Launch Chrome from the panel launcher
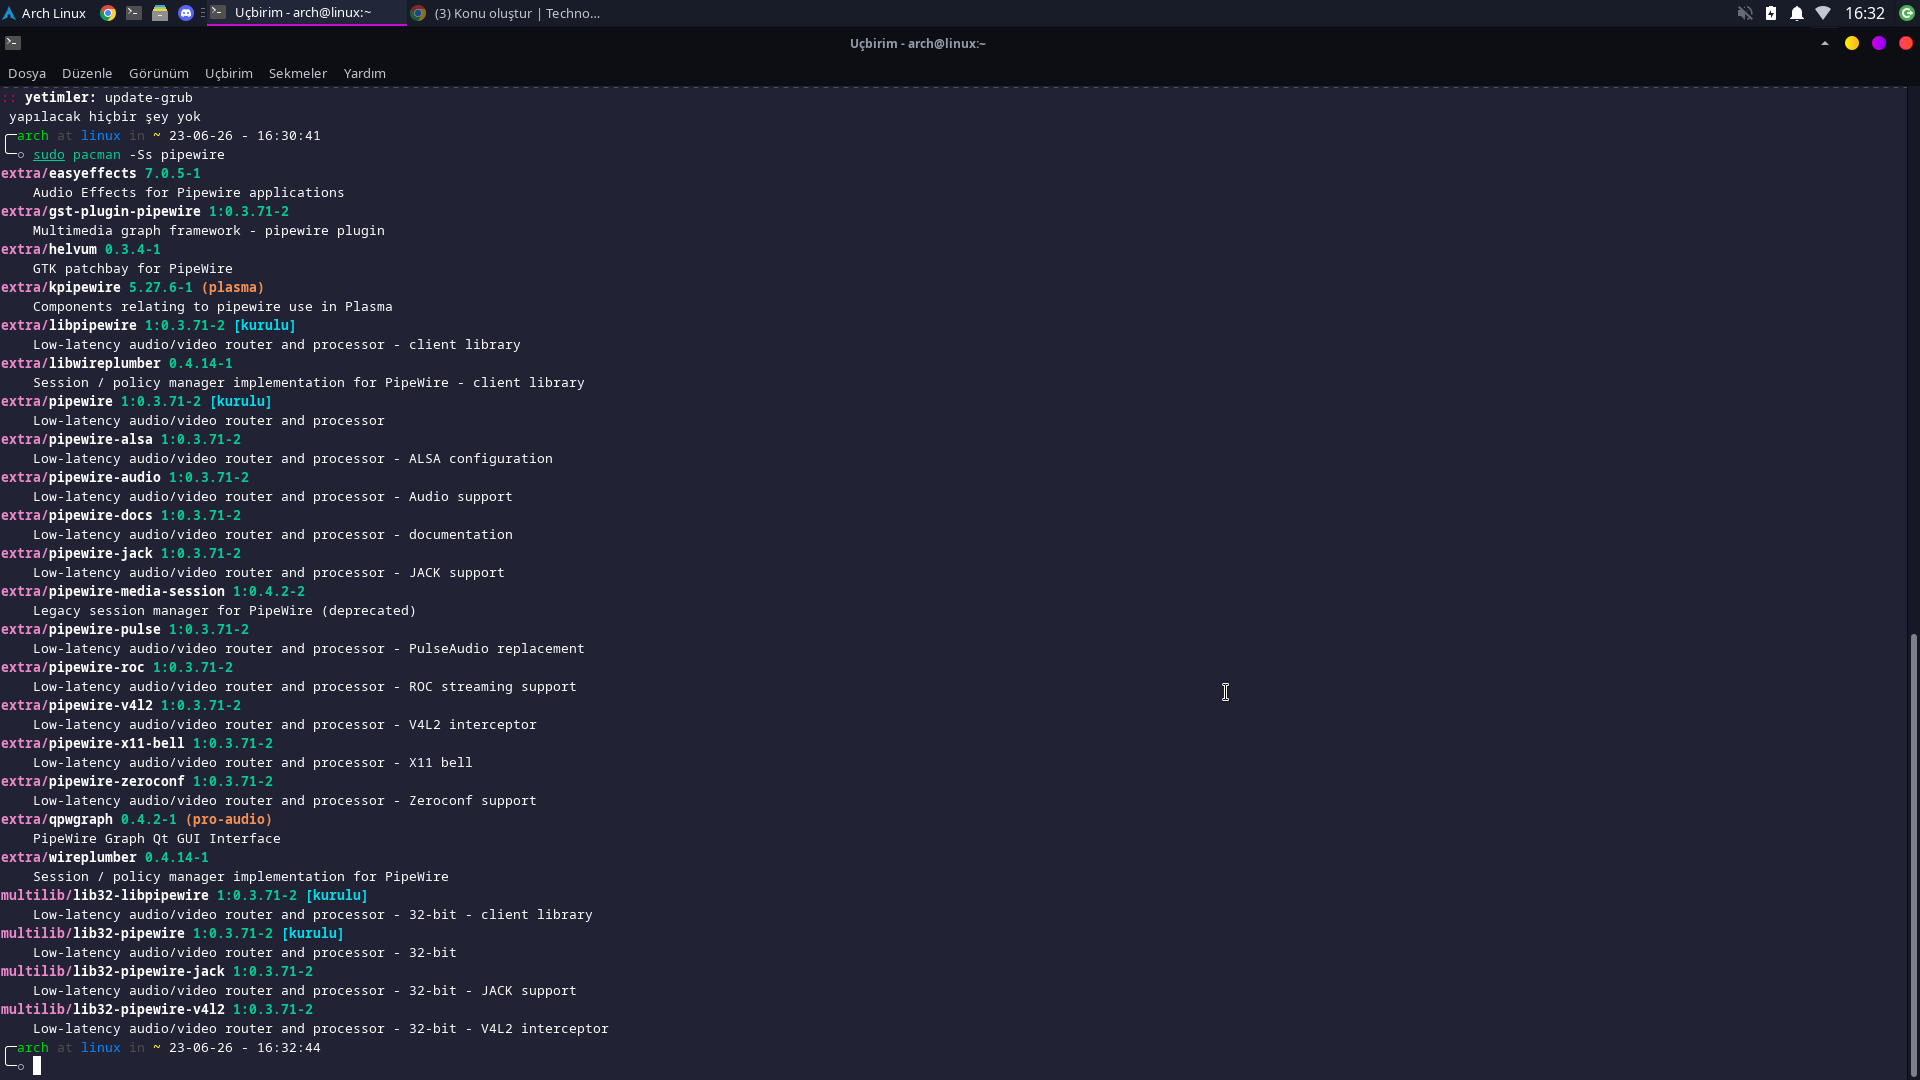Viewport: 1920px width, 1080px height. 108,13
